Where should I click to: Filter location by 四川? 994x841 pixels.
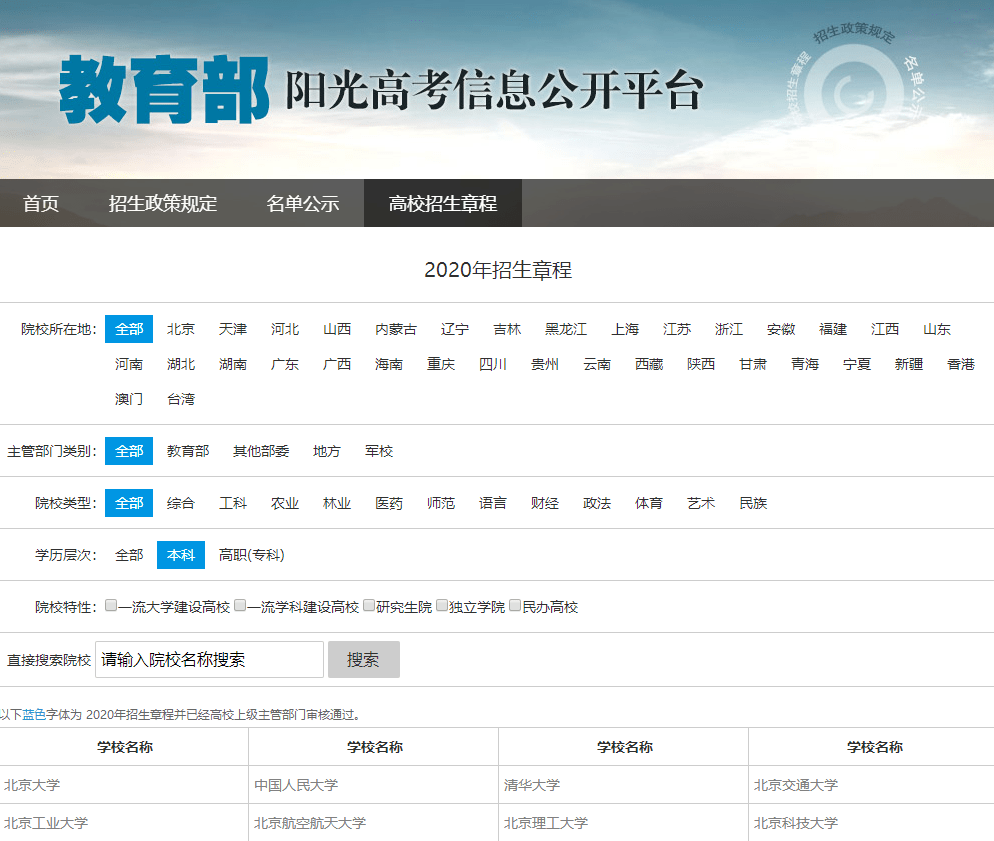(493, 364)
